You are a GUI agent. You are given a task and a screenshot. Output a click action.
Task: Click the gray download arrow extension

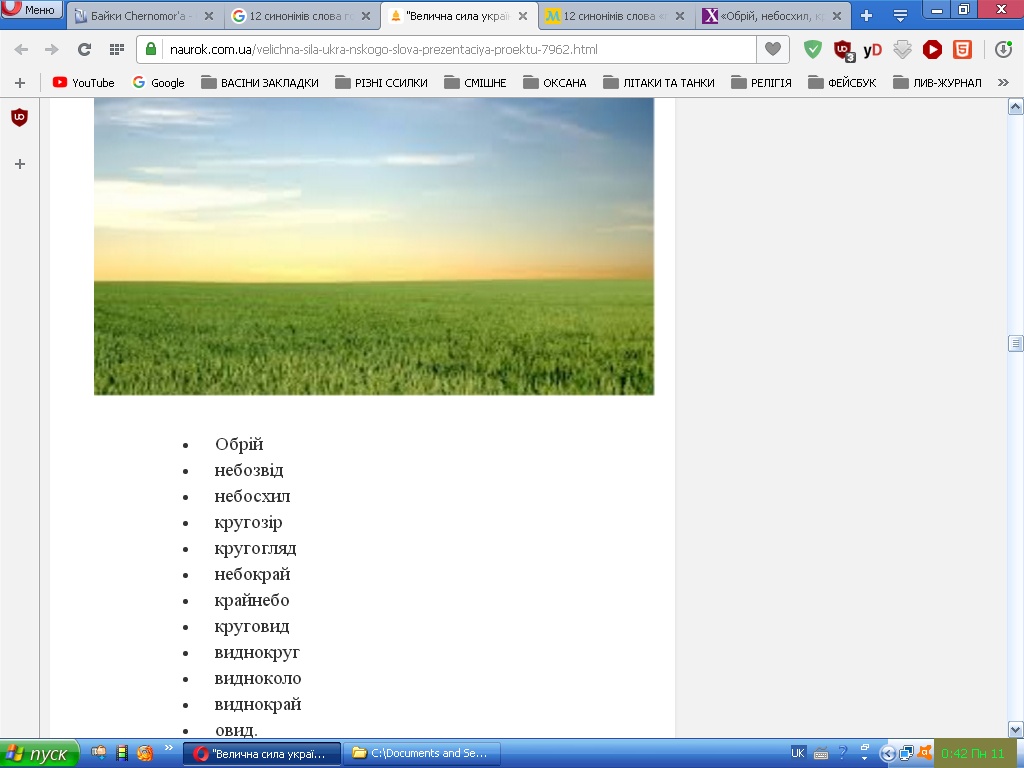coord(903,50)
